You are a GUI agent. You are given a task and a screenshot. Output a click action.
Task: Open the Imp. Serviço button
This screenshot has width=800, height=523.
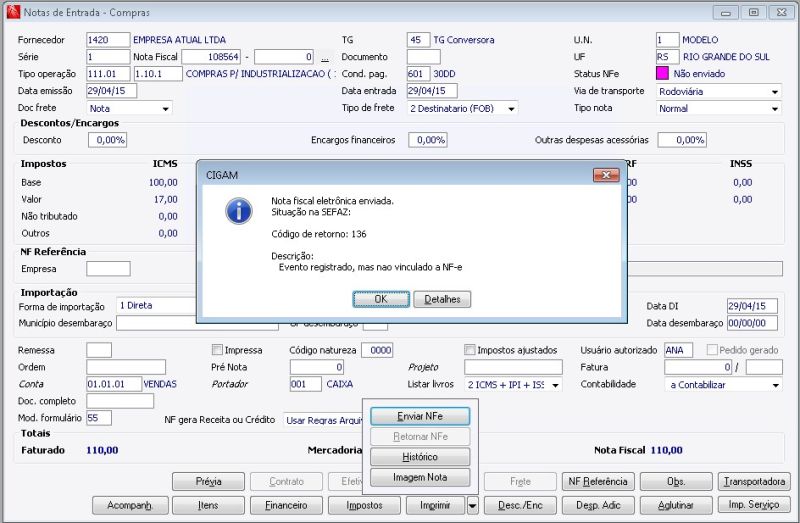(x=754, y=505)
